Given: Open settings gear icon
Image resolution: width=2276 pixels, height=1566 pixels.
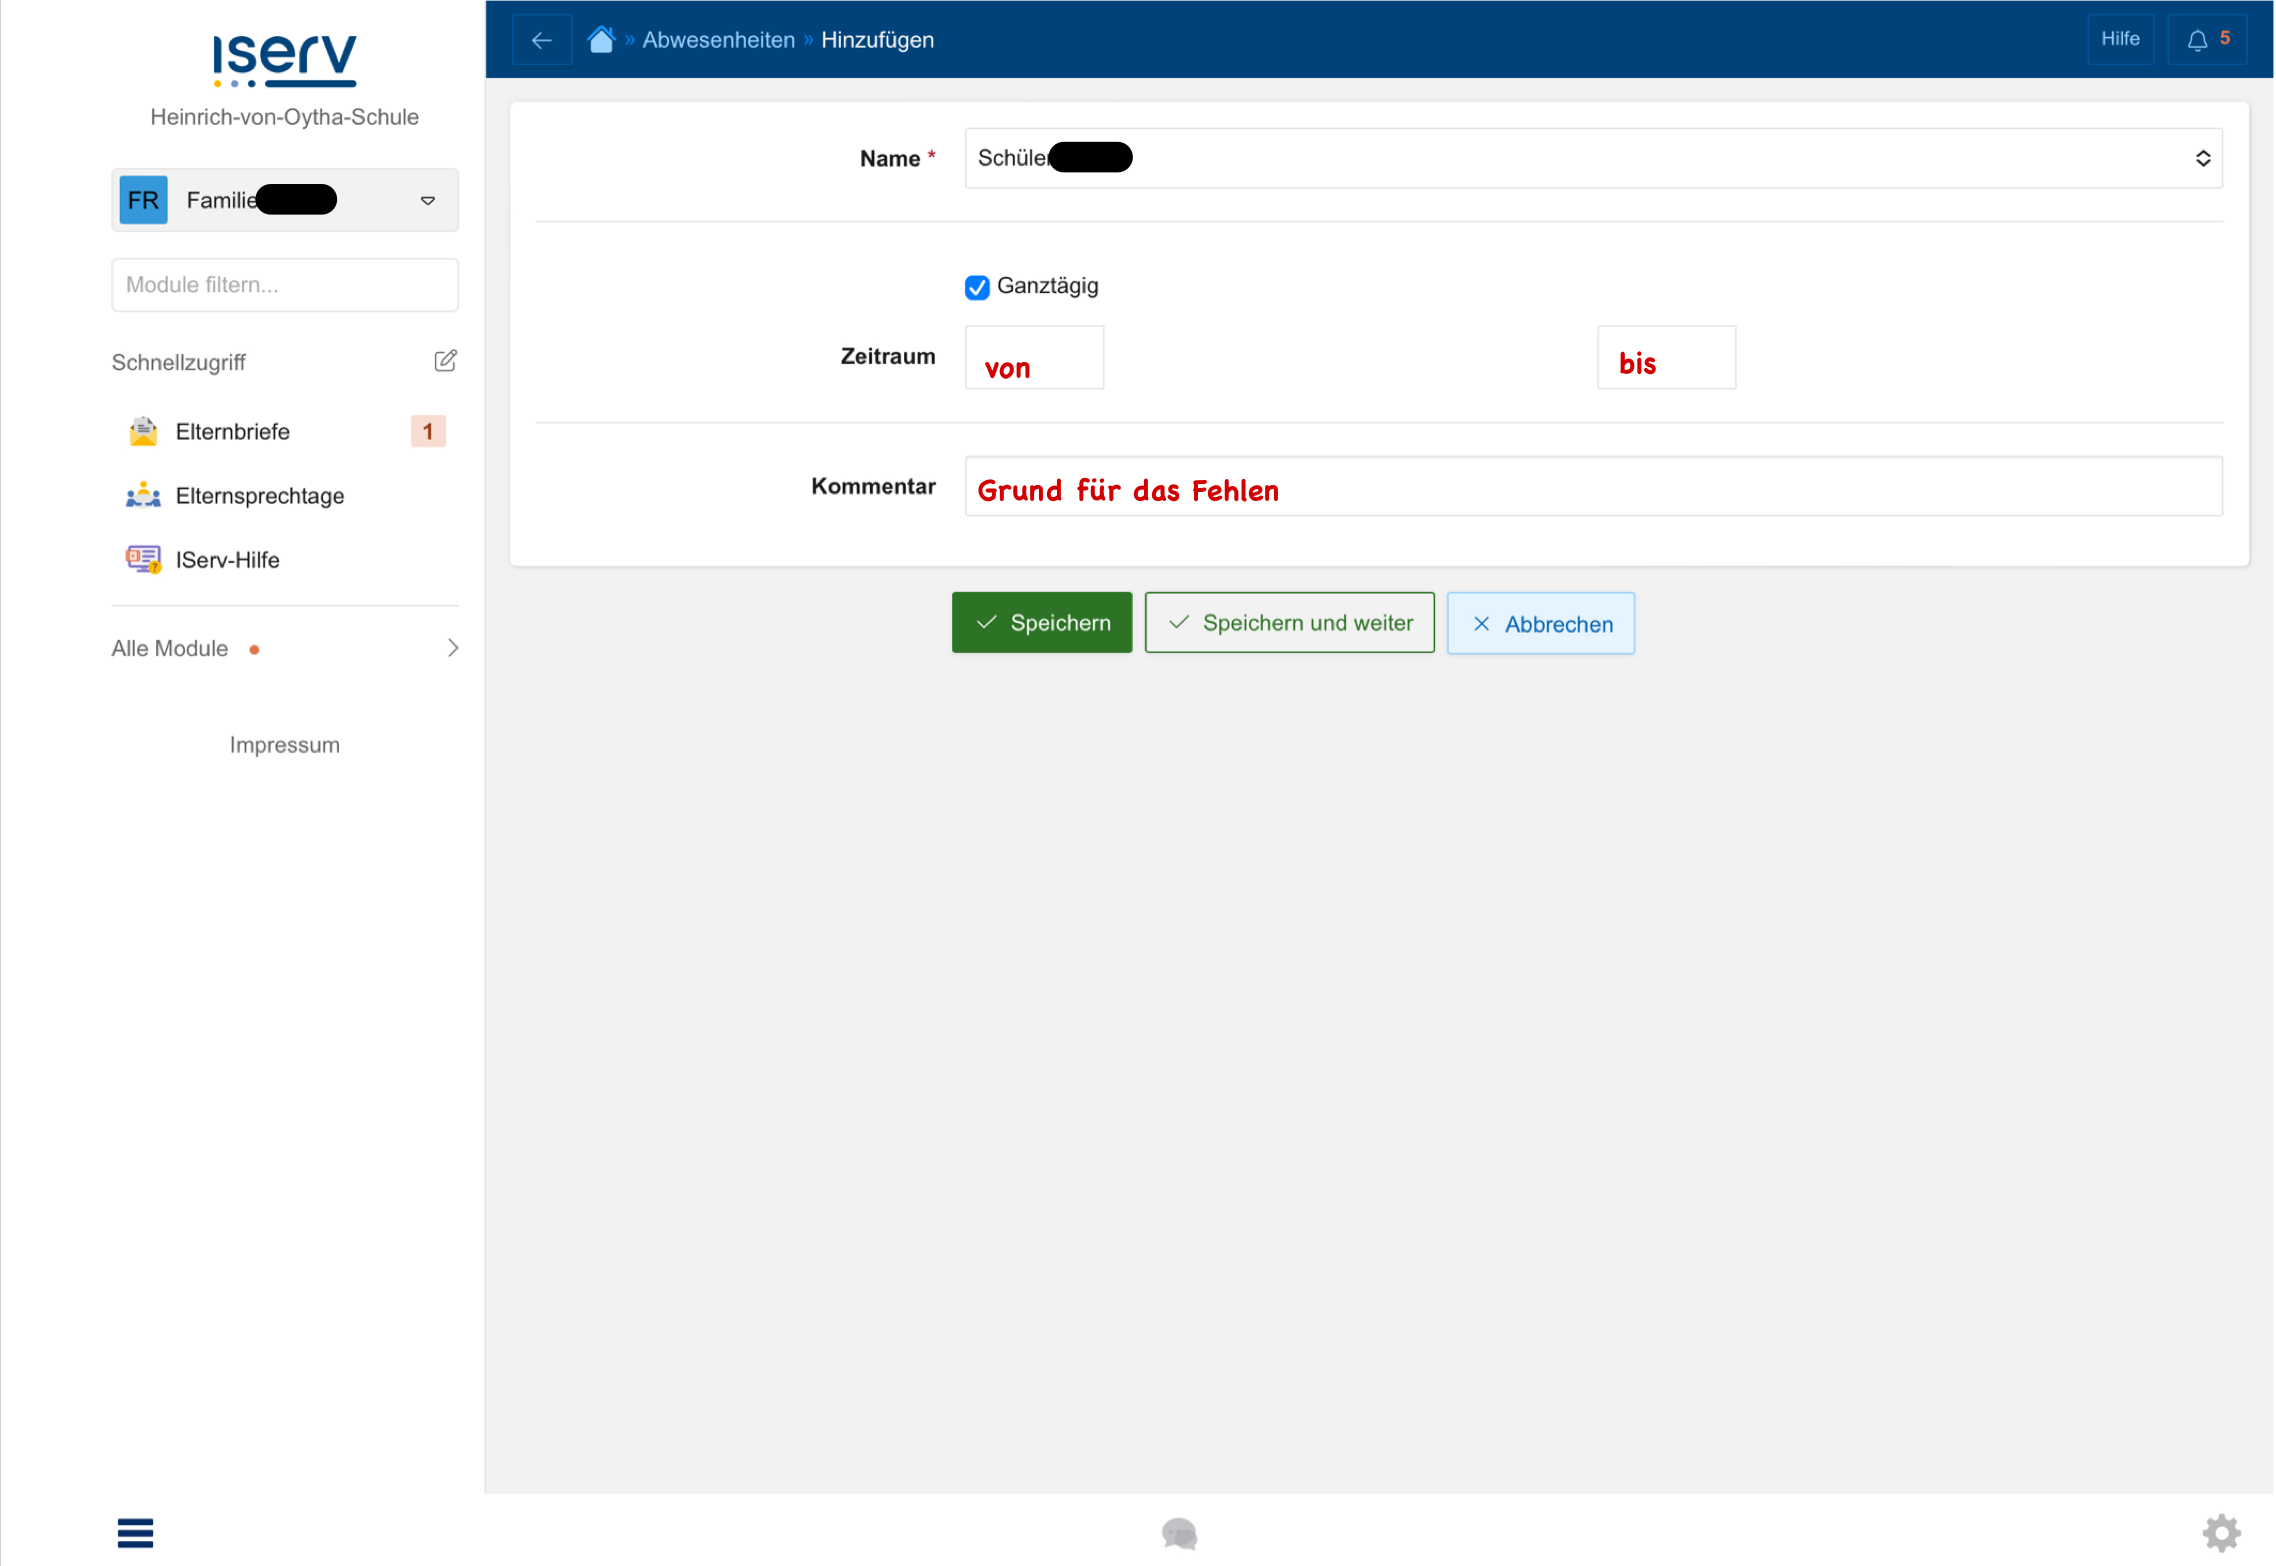Looking at the screenshot, I should [2222, 1533].
